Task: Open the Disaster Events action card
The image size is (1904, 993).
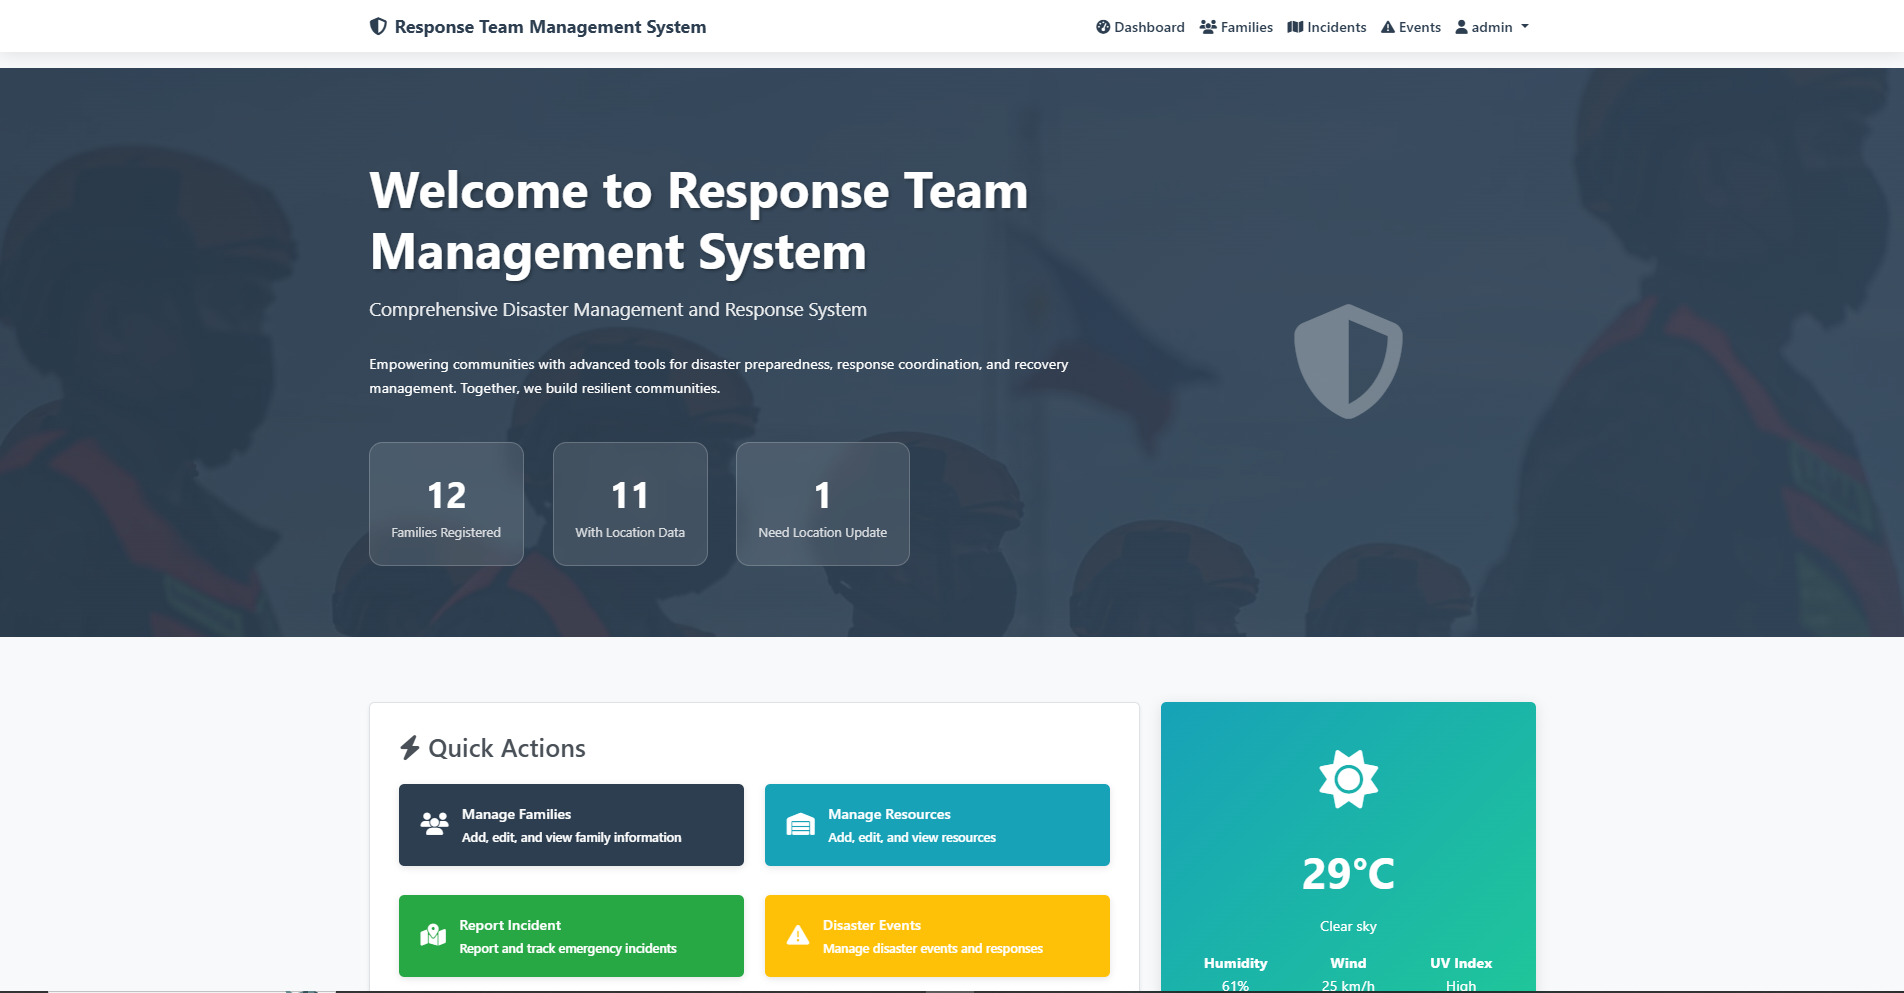Action: click(937, 935)
